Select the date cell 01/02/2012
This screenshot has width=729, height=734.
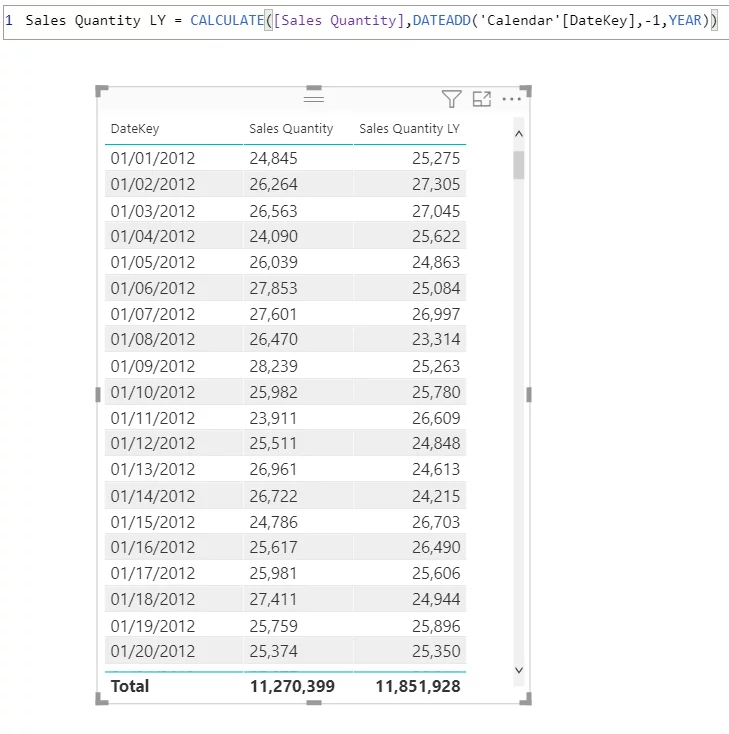pos(153,184)
